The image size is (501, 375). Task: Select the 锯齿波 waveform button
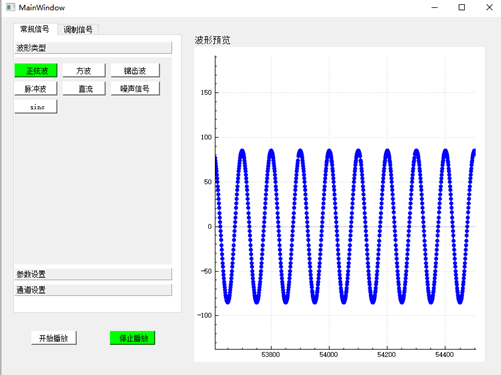tap(135, 71)
